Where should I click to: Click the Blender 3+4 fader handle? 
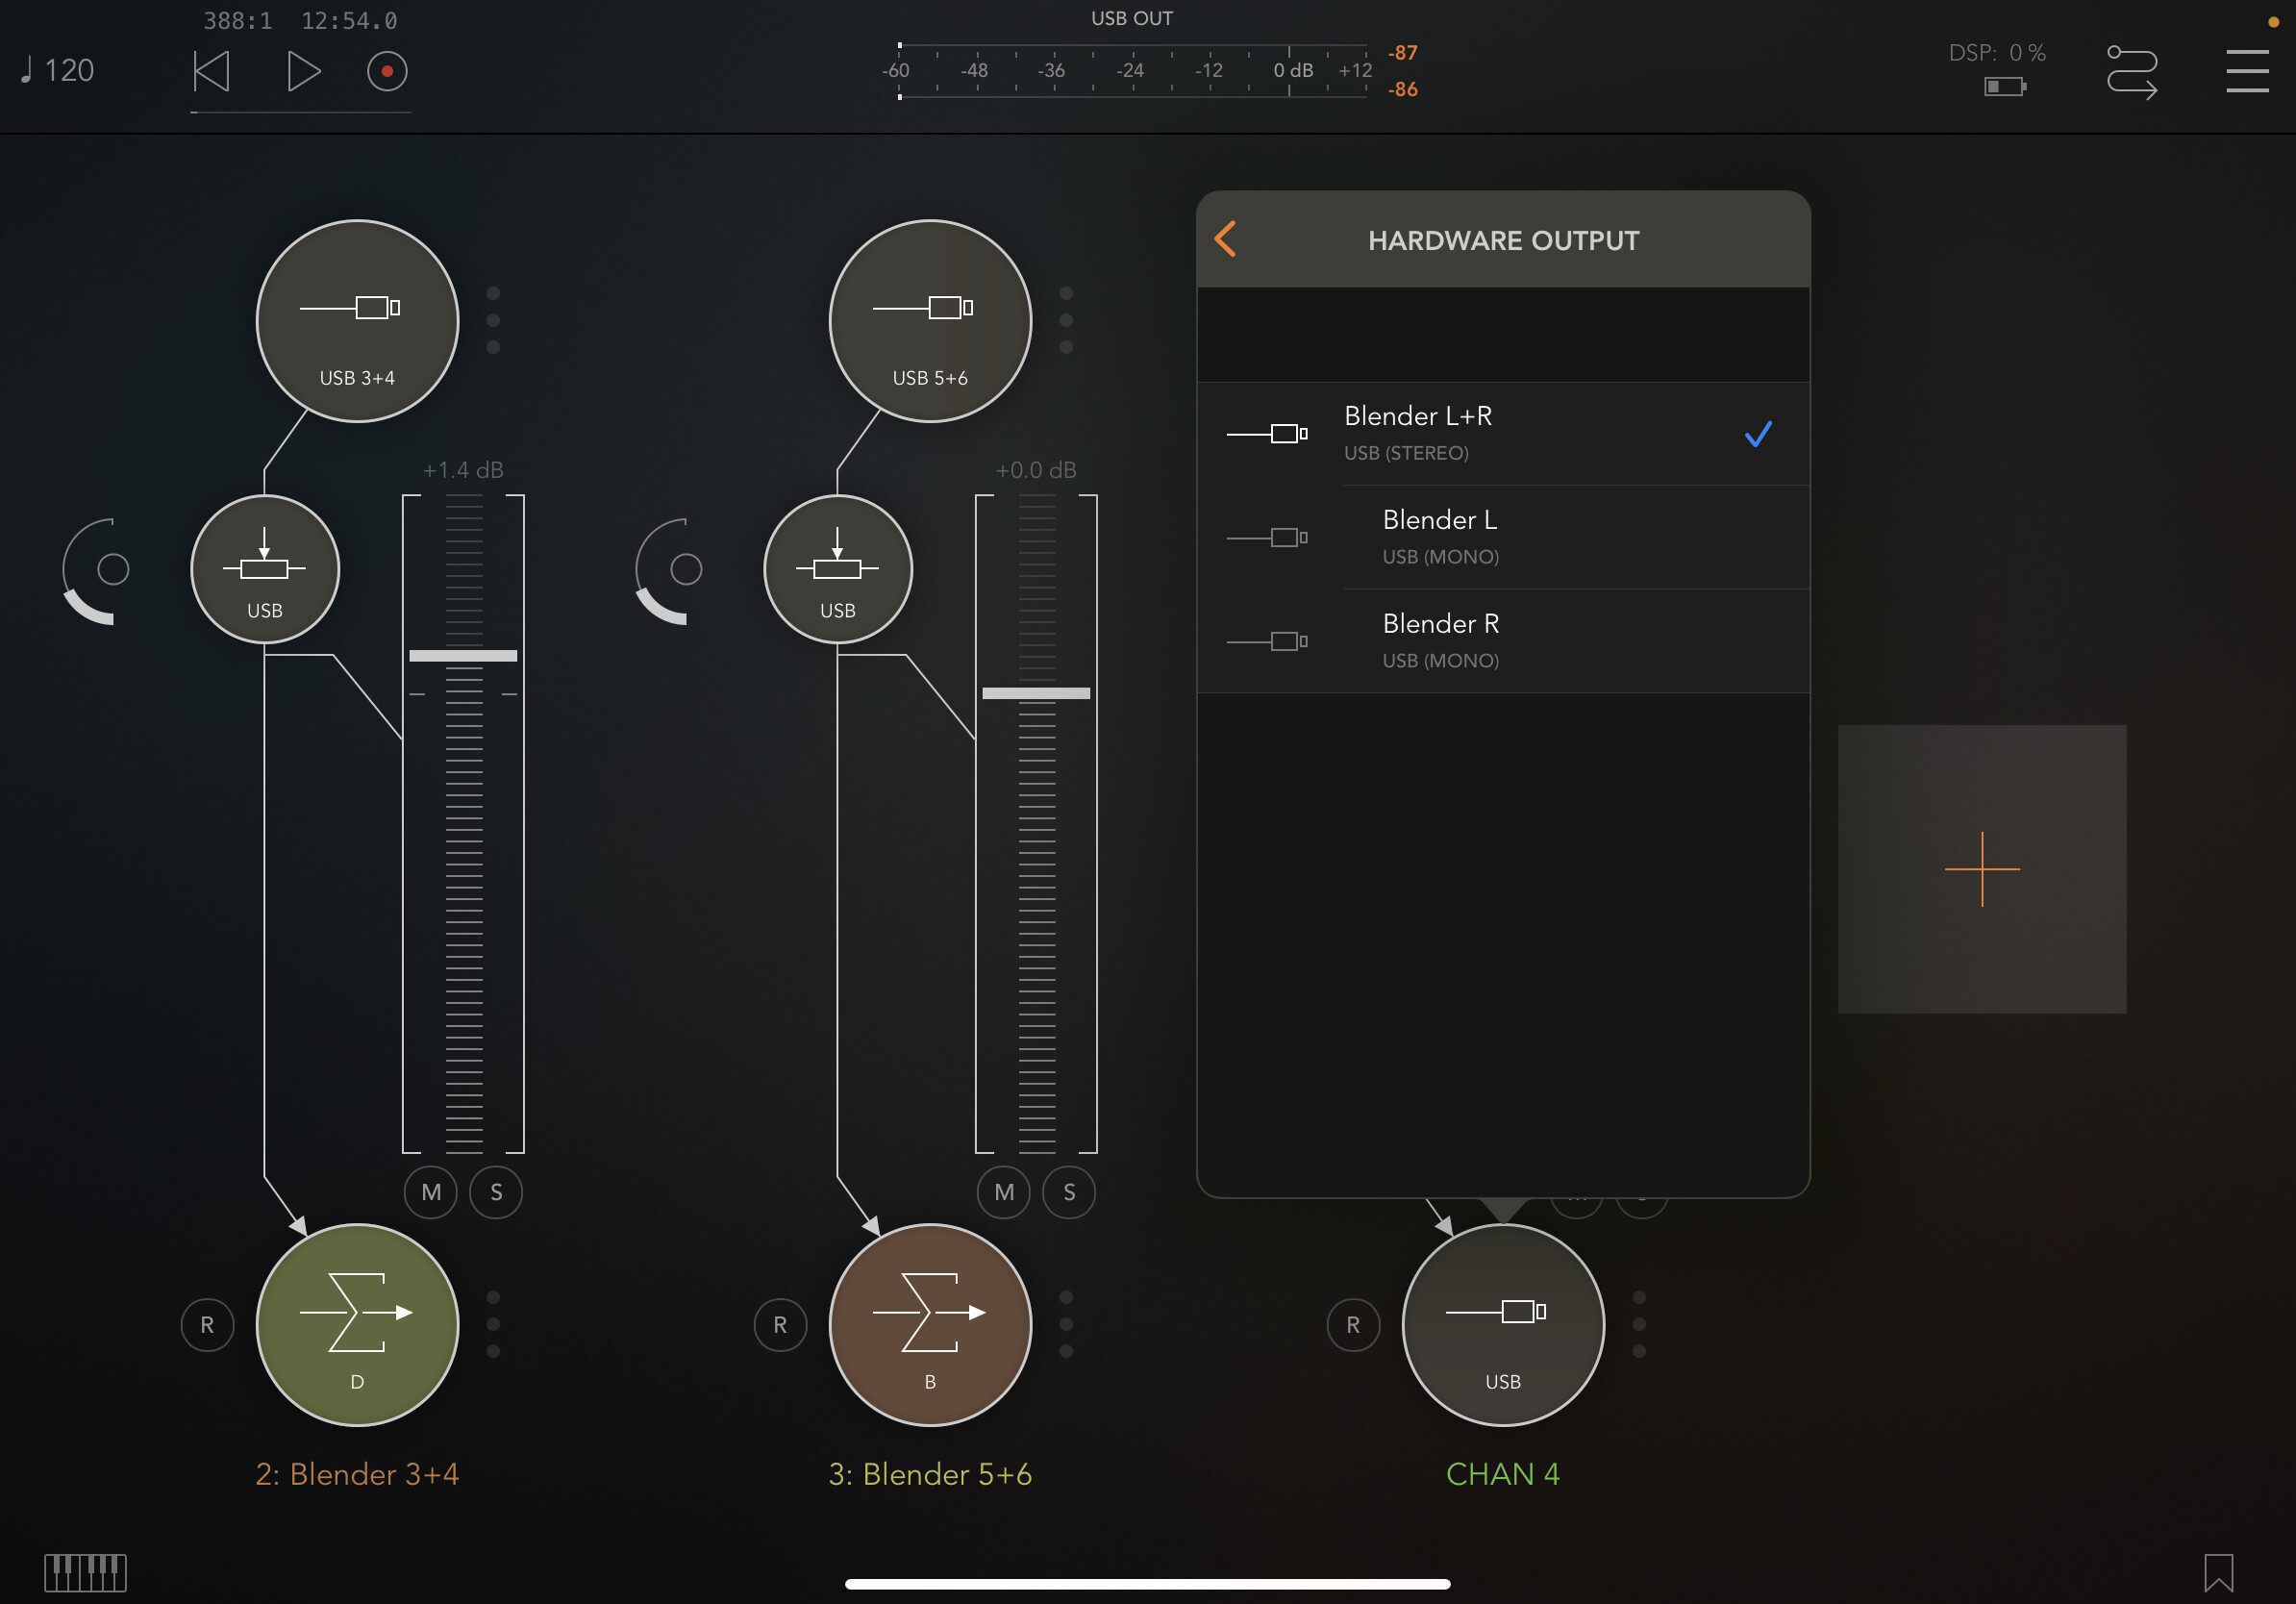point(463,656)
